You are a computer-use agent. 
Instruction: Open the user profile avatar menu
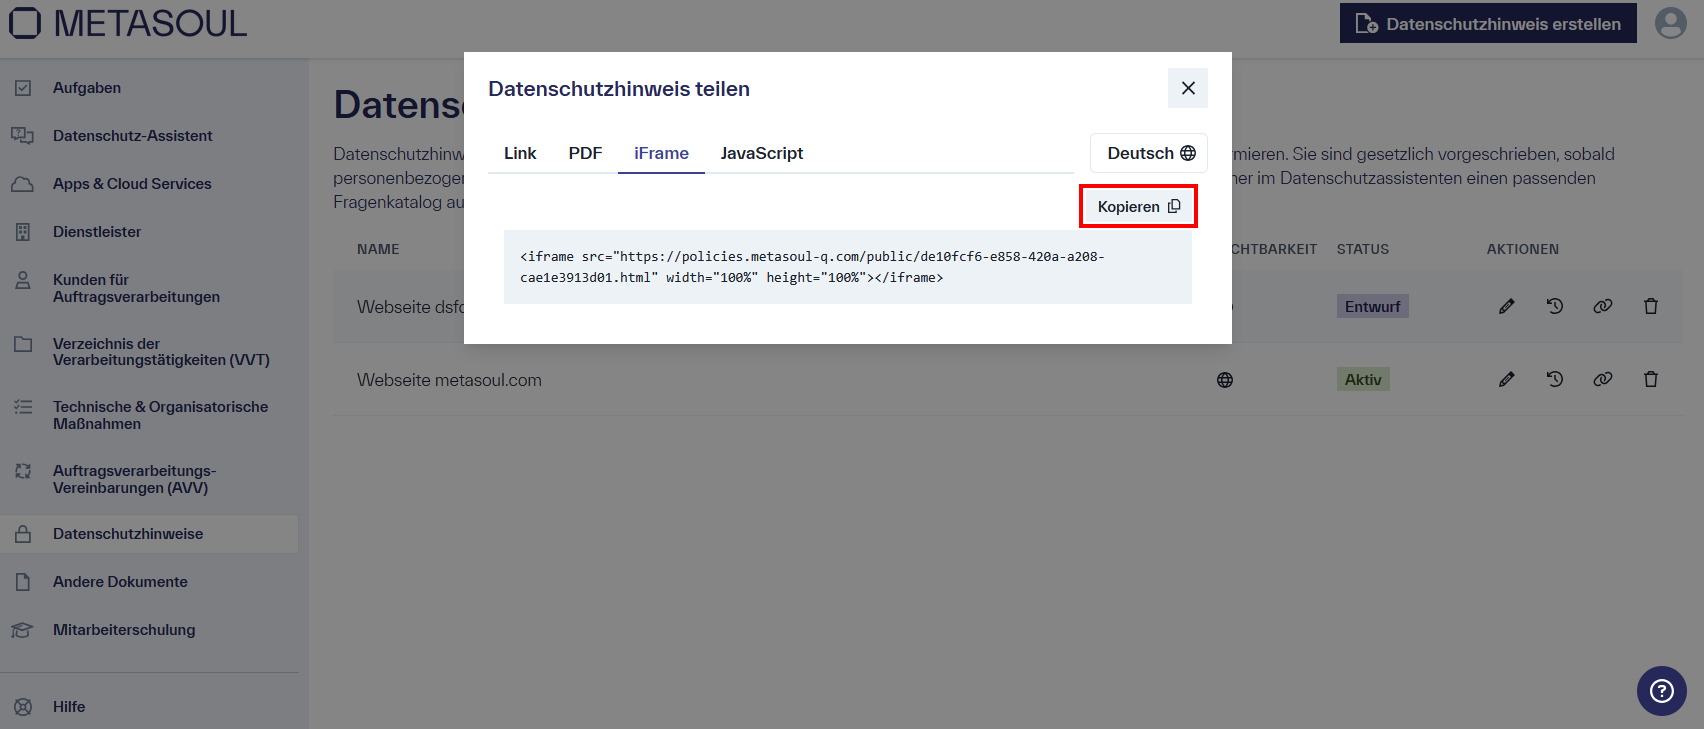pos(1670,23)
